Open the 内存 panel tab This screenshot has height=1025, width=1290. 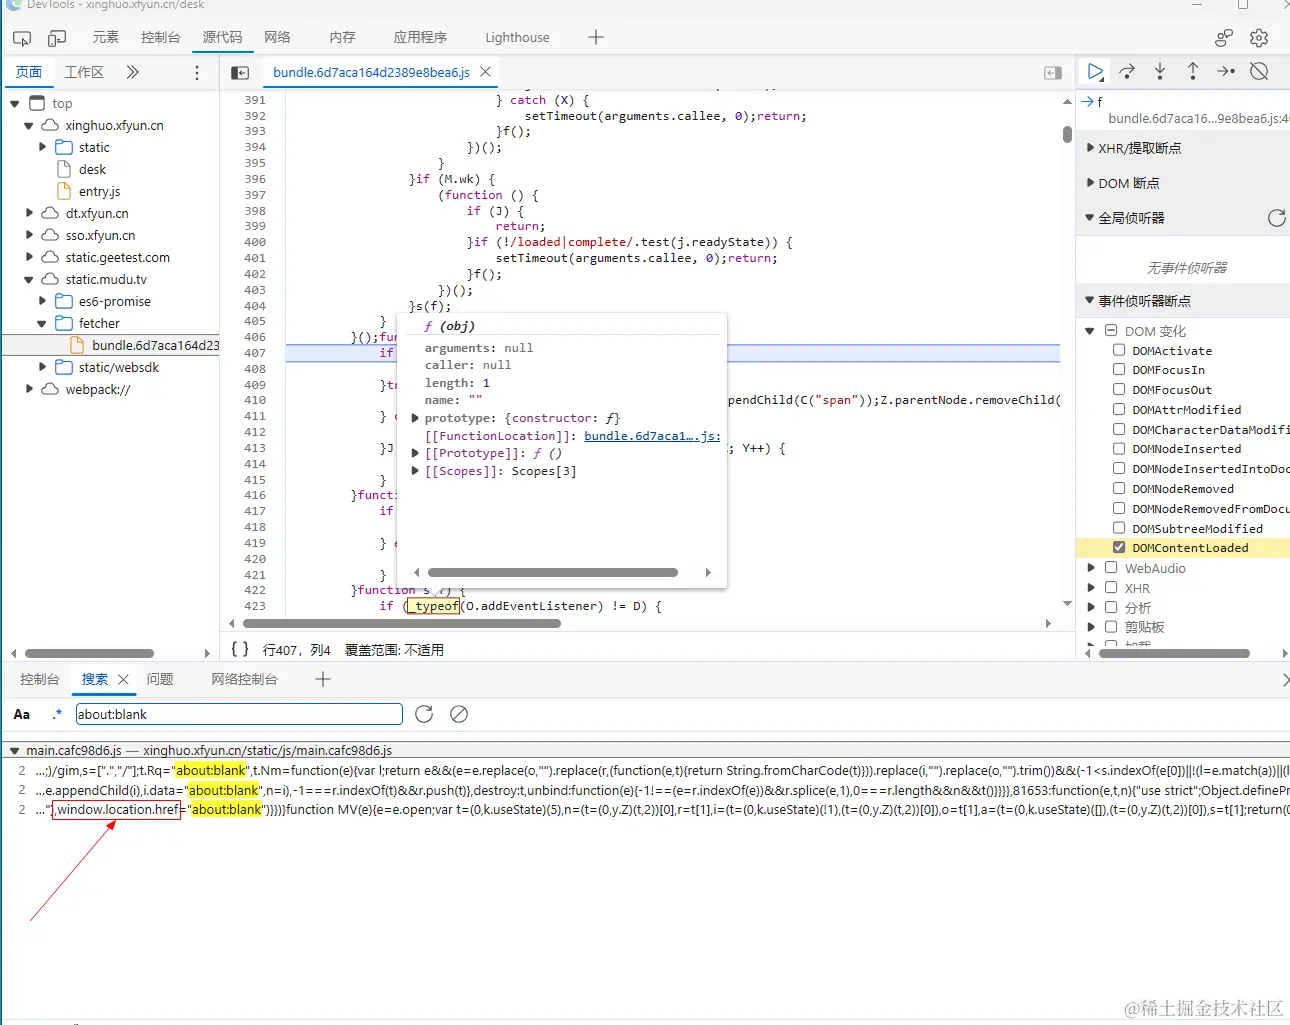click(342, 37)
